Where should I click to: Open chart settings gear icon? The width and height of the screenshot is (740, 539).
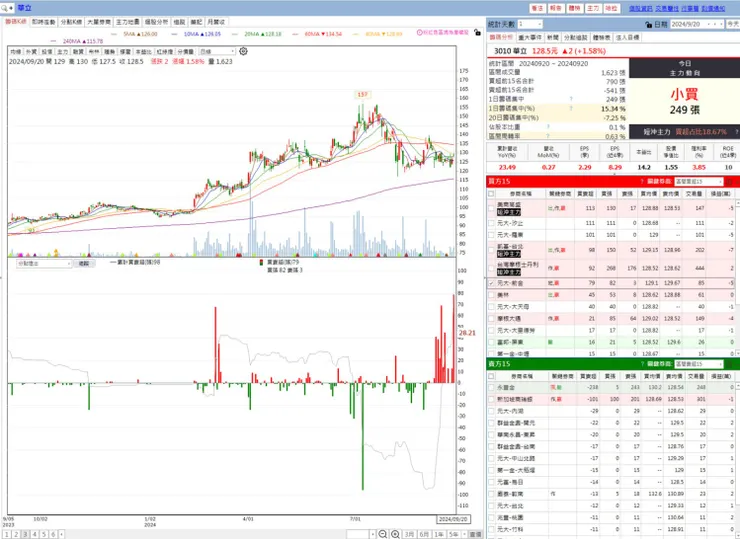pos(244,51)
